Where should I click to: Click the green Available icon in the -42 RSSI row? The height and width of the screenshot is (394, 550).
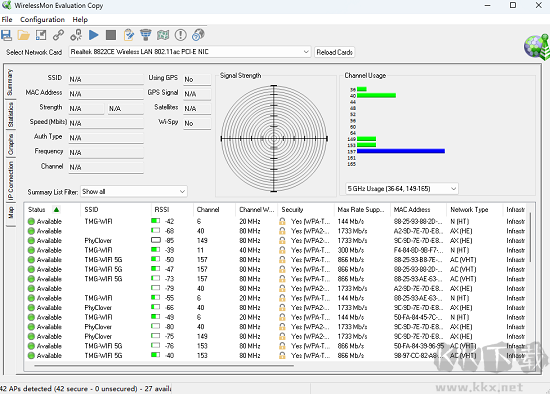click(31, 221)
